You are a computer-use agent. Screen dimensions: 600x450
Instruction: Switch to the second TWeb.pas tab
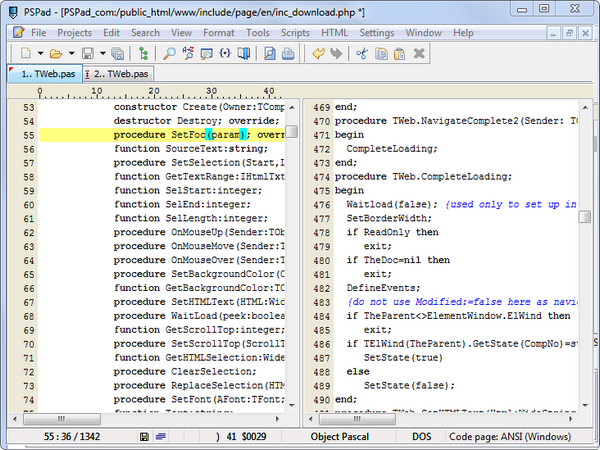pos(121,74)
